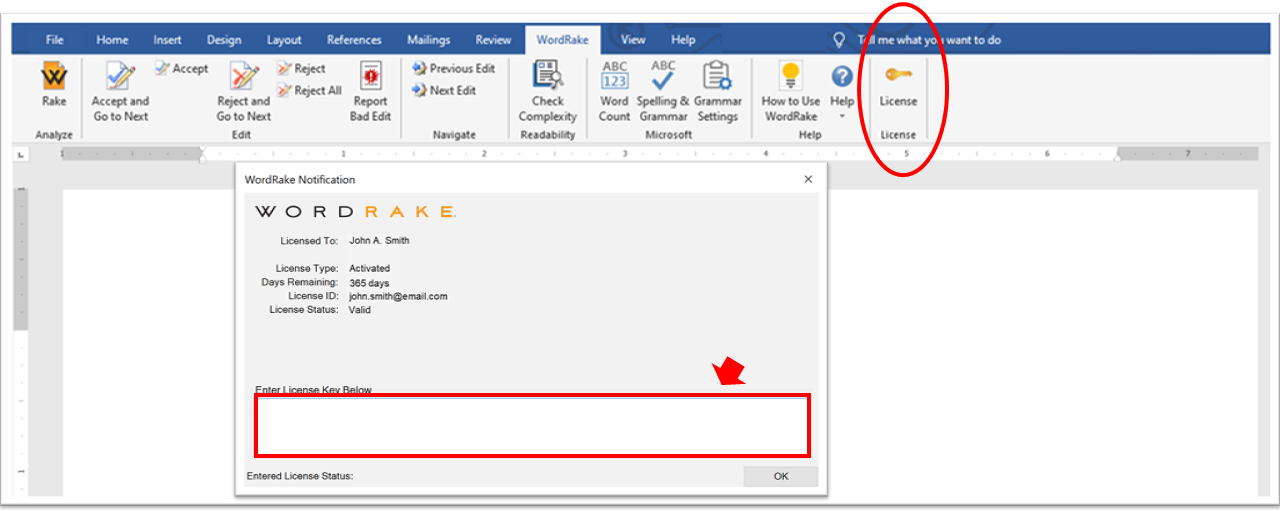Click the Valid license status value
Screen dimensions: 1280x511
point(360,310)
